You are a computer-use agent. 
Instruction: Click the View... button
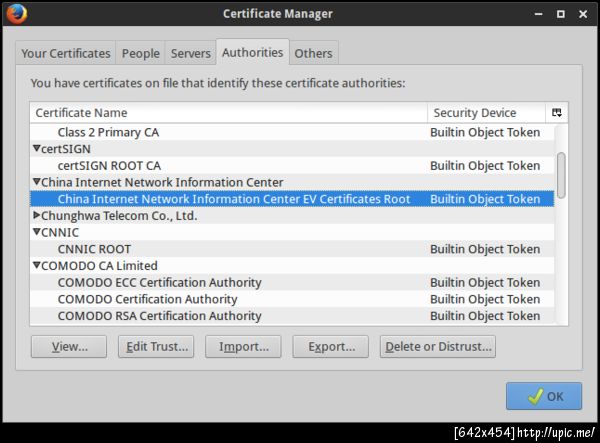click(69, 347)
